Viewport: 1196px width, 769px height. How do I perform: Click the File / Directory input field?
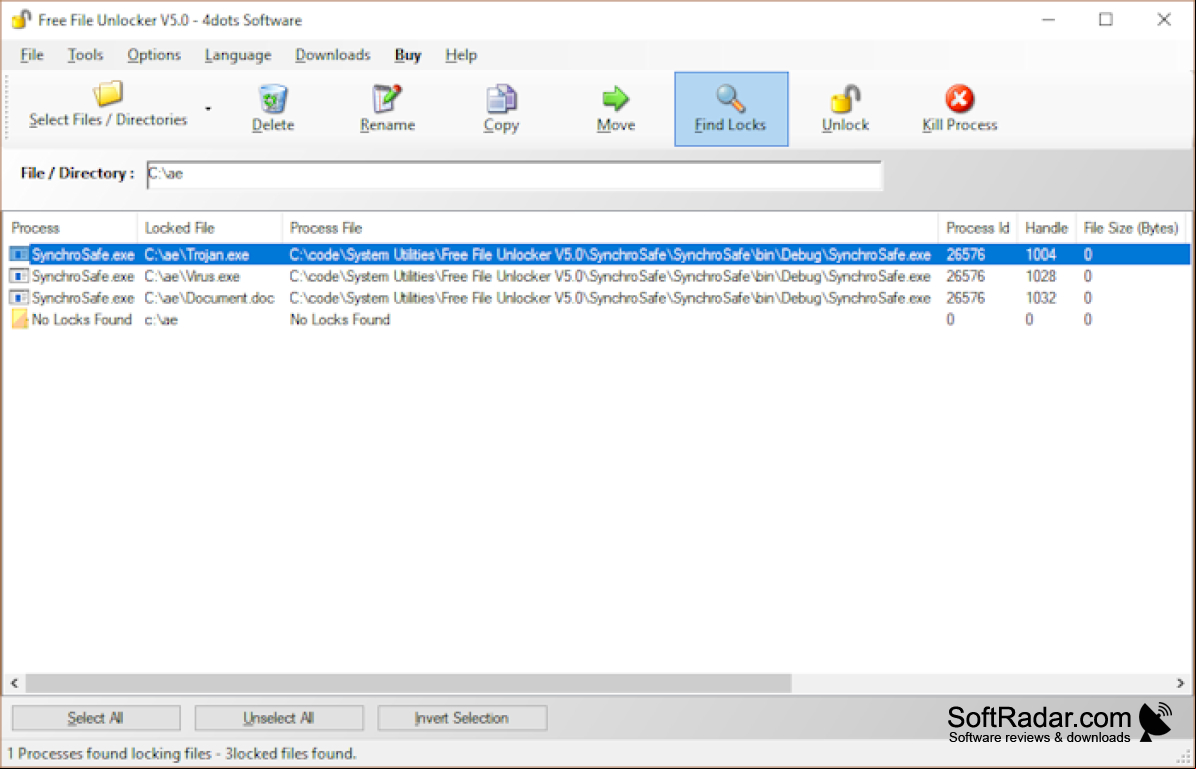[514, 175]
